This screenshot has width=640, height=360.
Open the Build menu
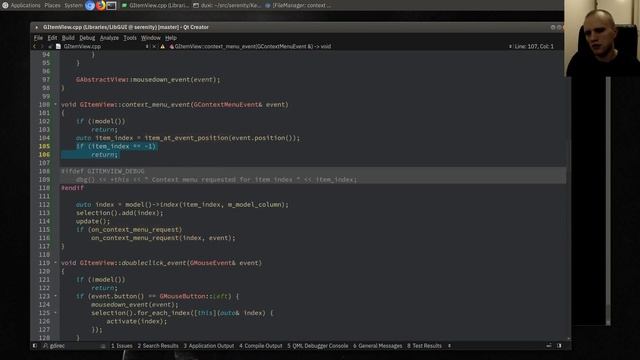[x=68, y=38]
